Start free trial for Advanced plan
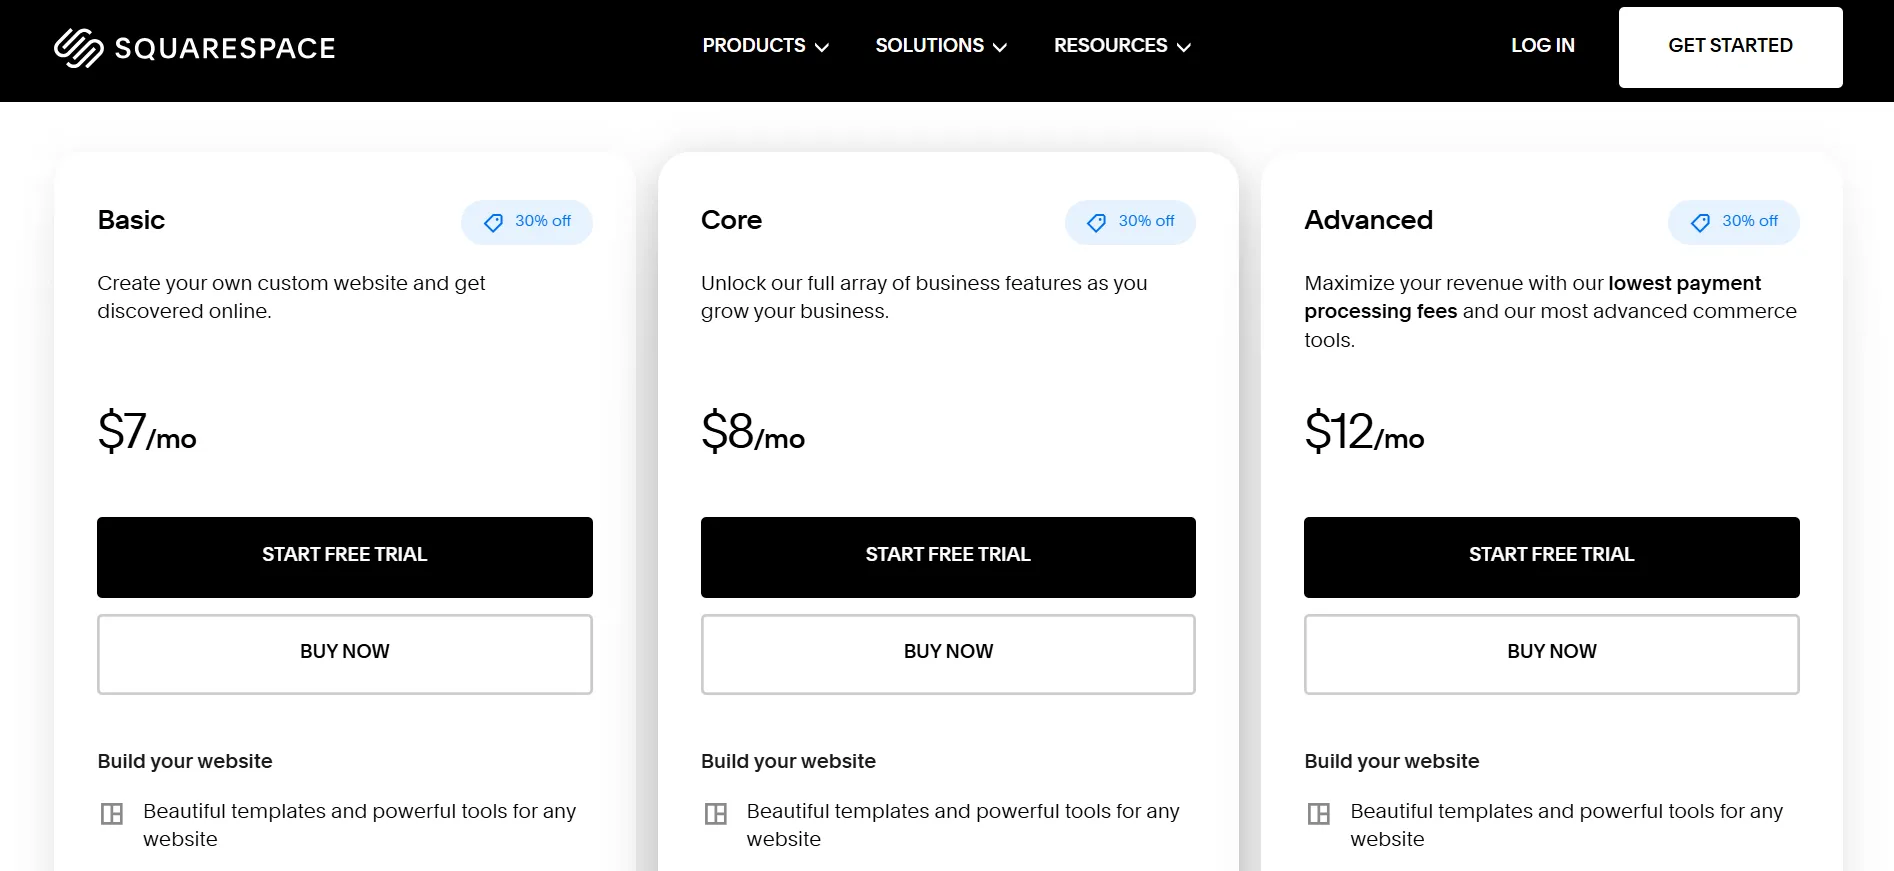 coord(1552,557)
